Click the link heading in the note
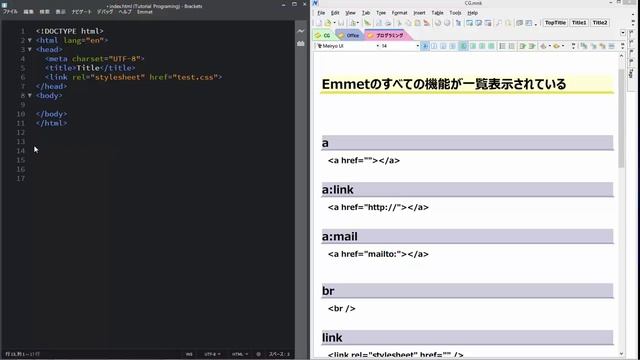Image resolution: width=640 pixels, height=360 pixels. pos(332,338)
